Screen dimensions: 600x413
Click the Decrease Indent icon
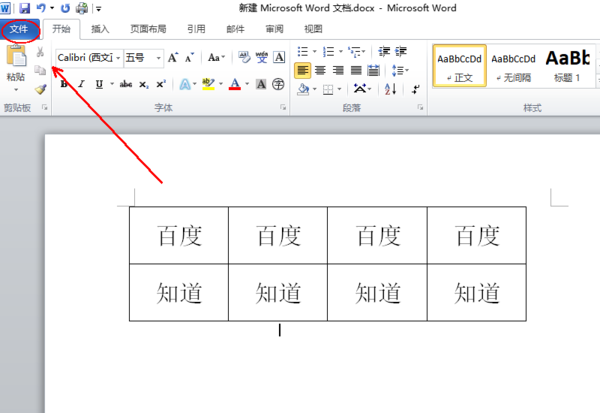384,51
